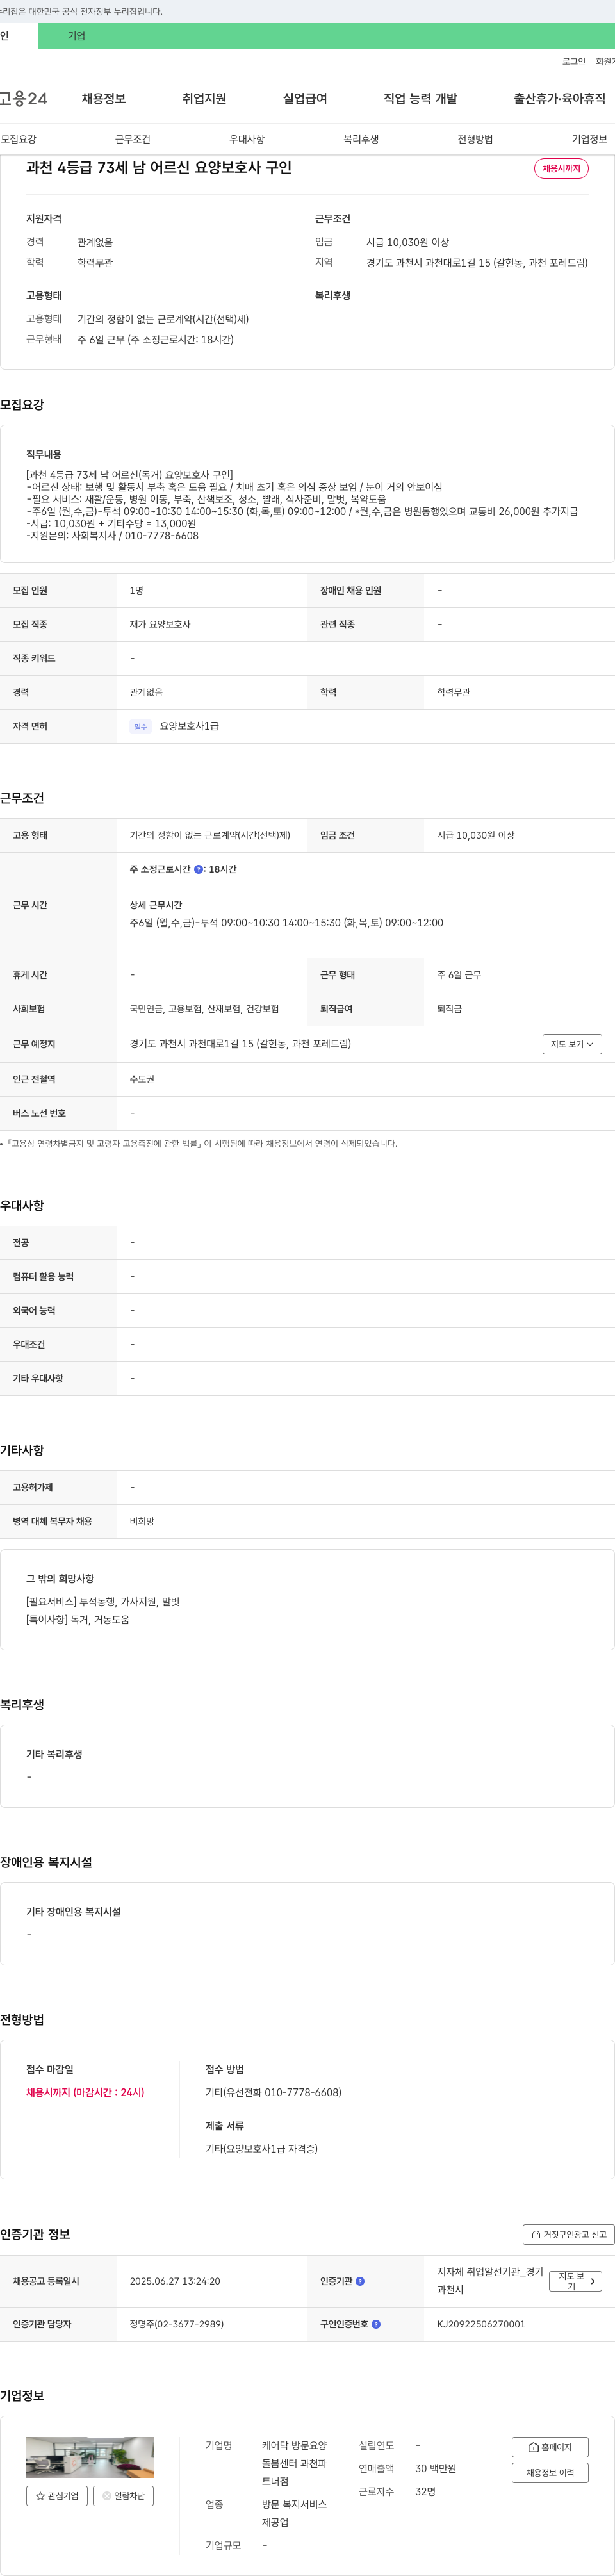Open the 직업 능력 개발 menu

pos(420,99)
